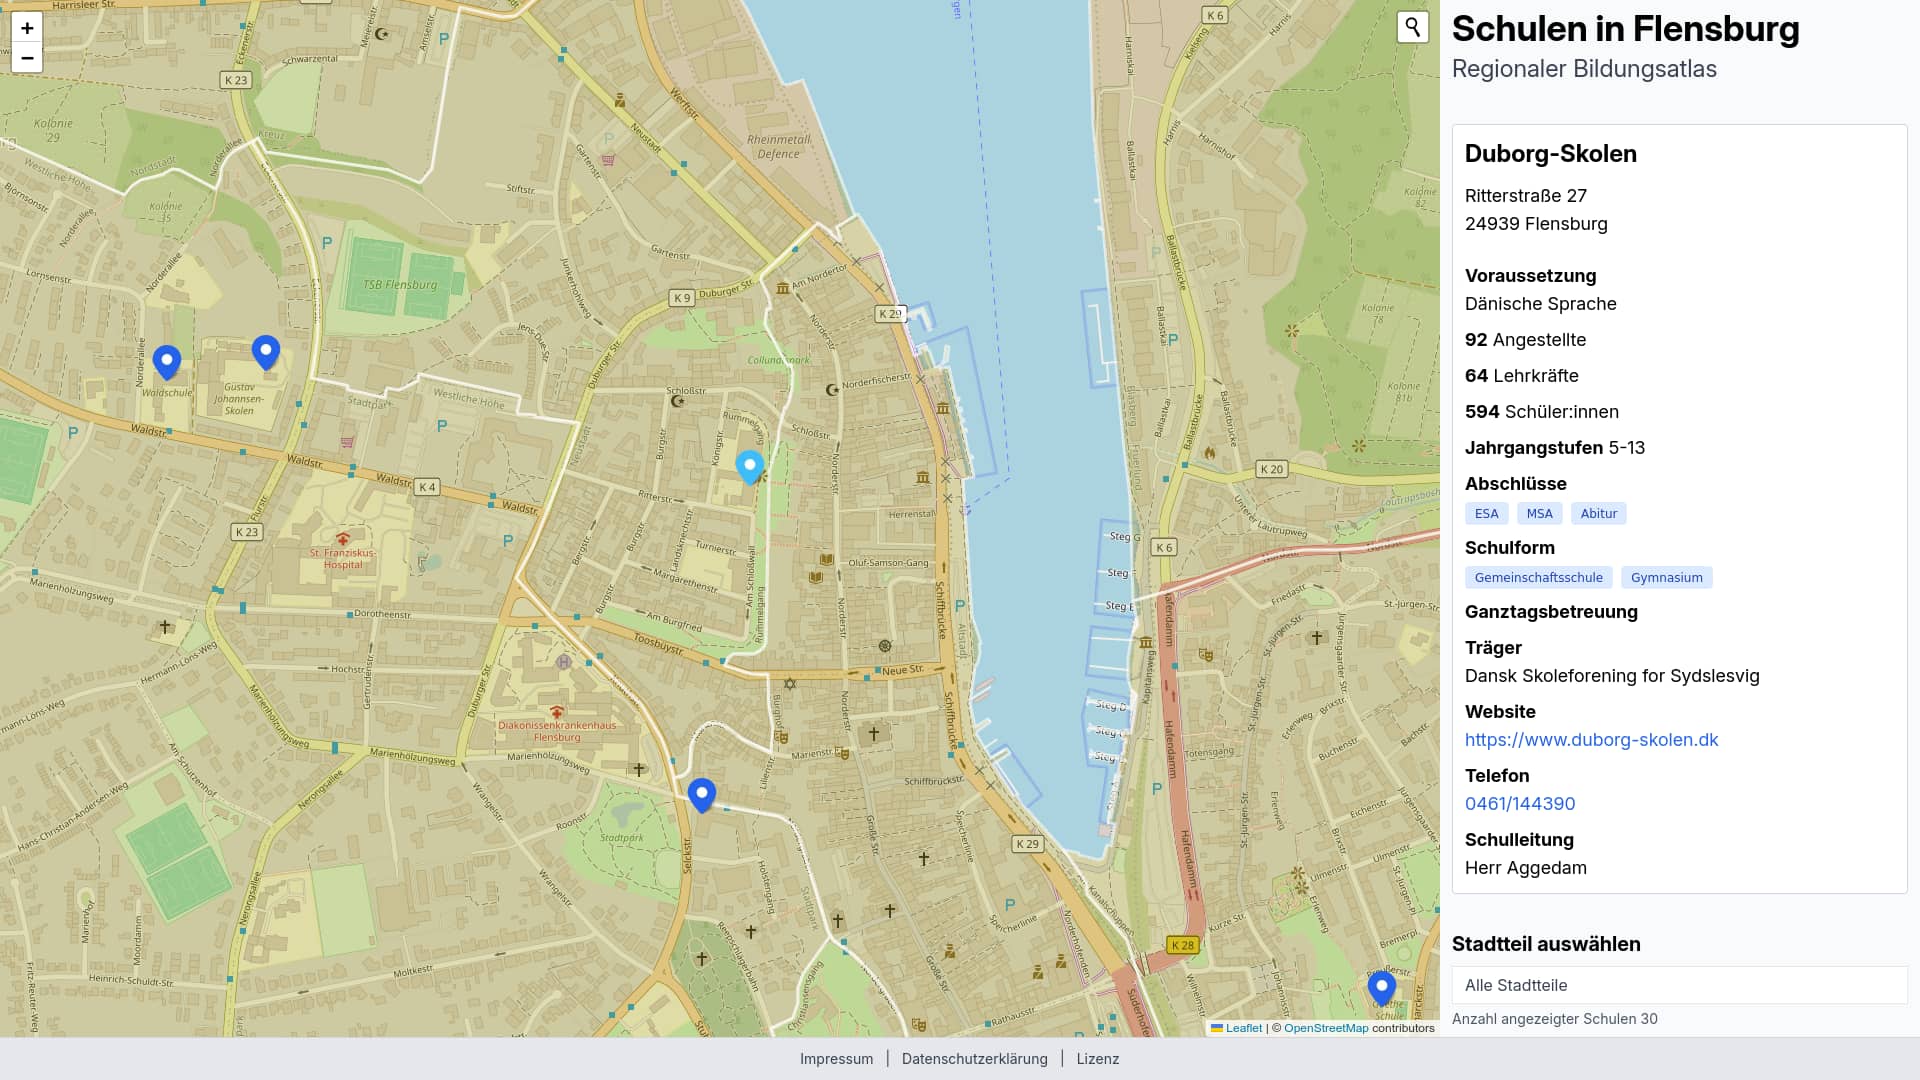Click the zoom in control on the map

pos(27,30)
